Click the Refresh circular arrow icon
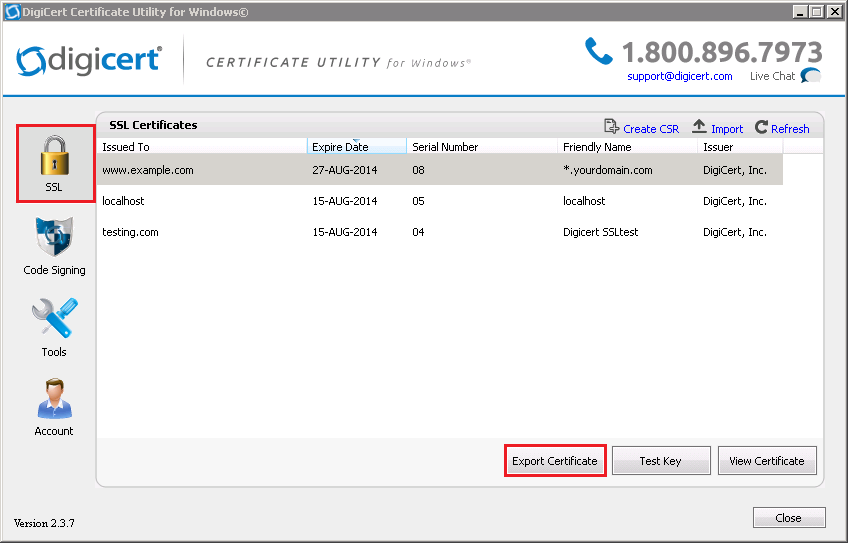 point(761,127)
